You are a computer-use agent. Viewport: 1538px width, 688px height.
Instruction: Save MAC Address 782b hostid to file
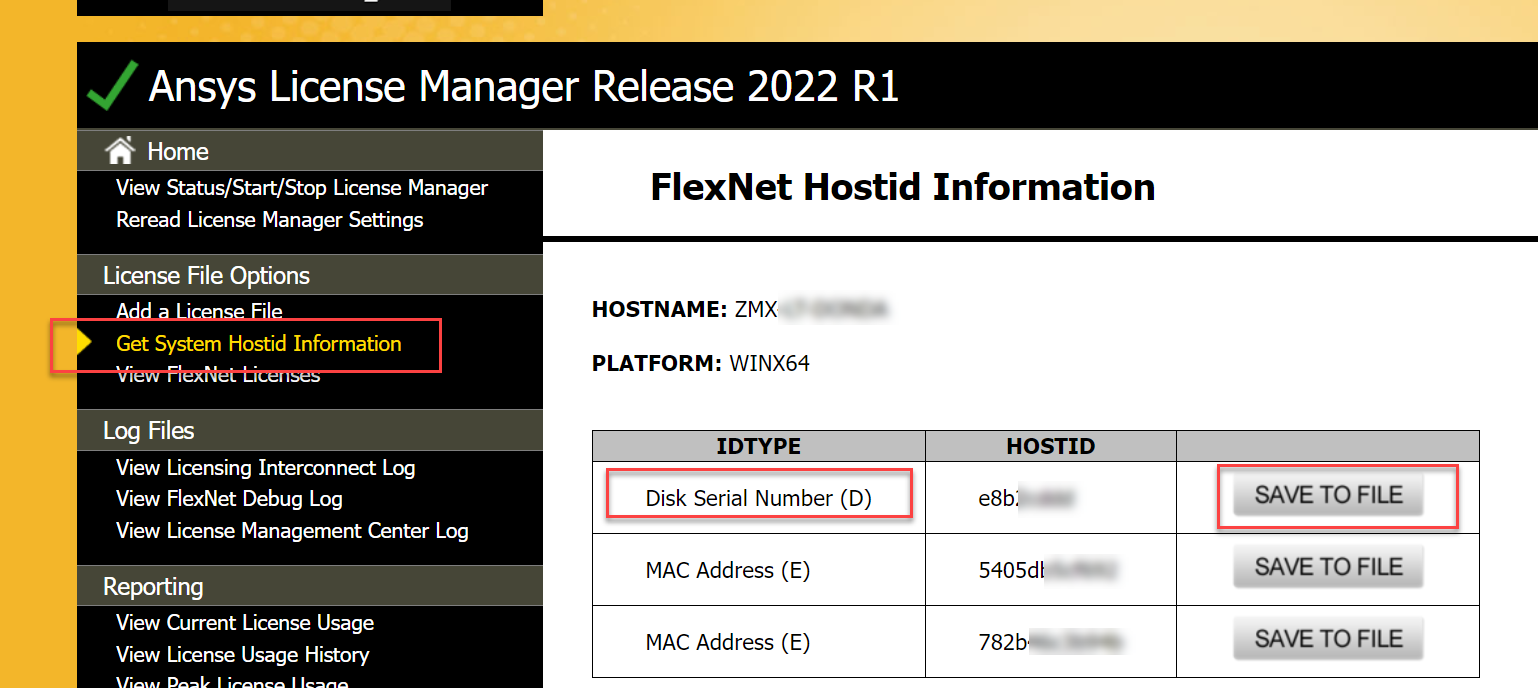point(1328,640)
